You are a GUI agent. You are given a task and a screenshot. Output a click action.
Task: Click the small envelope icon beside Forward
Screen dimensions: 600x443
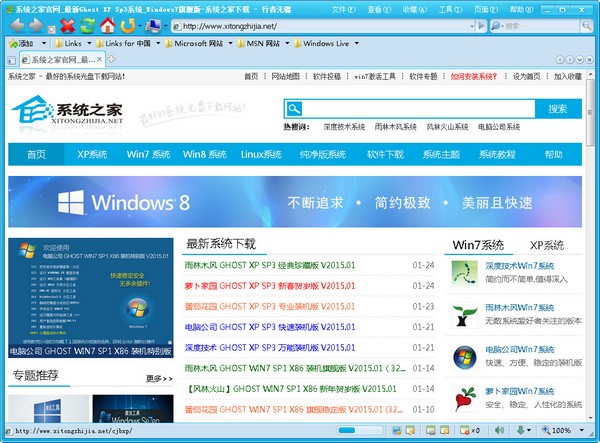tap(52, 29)
